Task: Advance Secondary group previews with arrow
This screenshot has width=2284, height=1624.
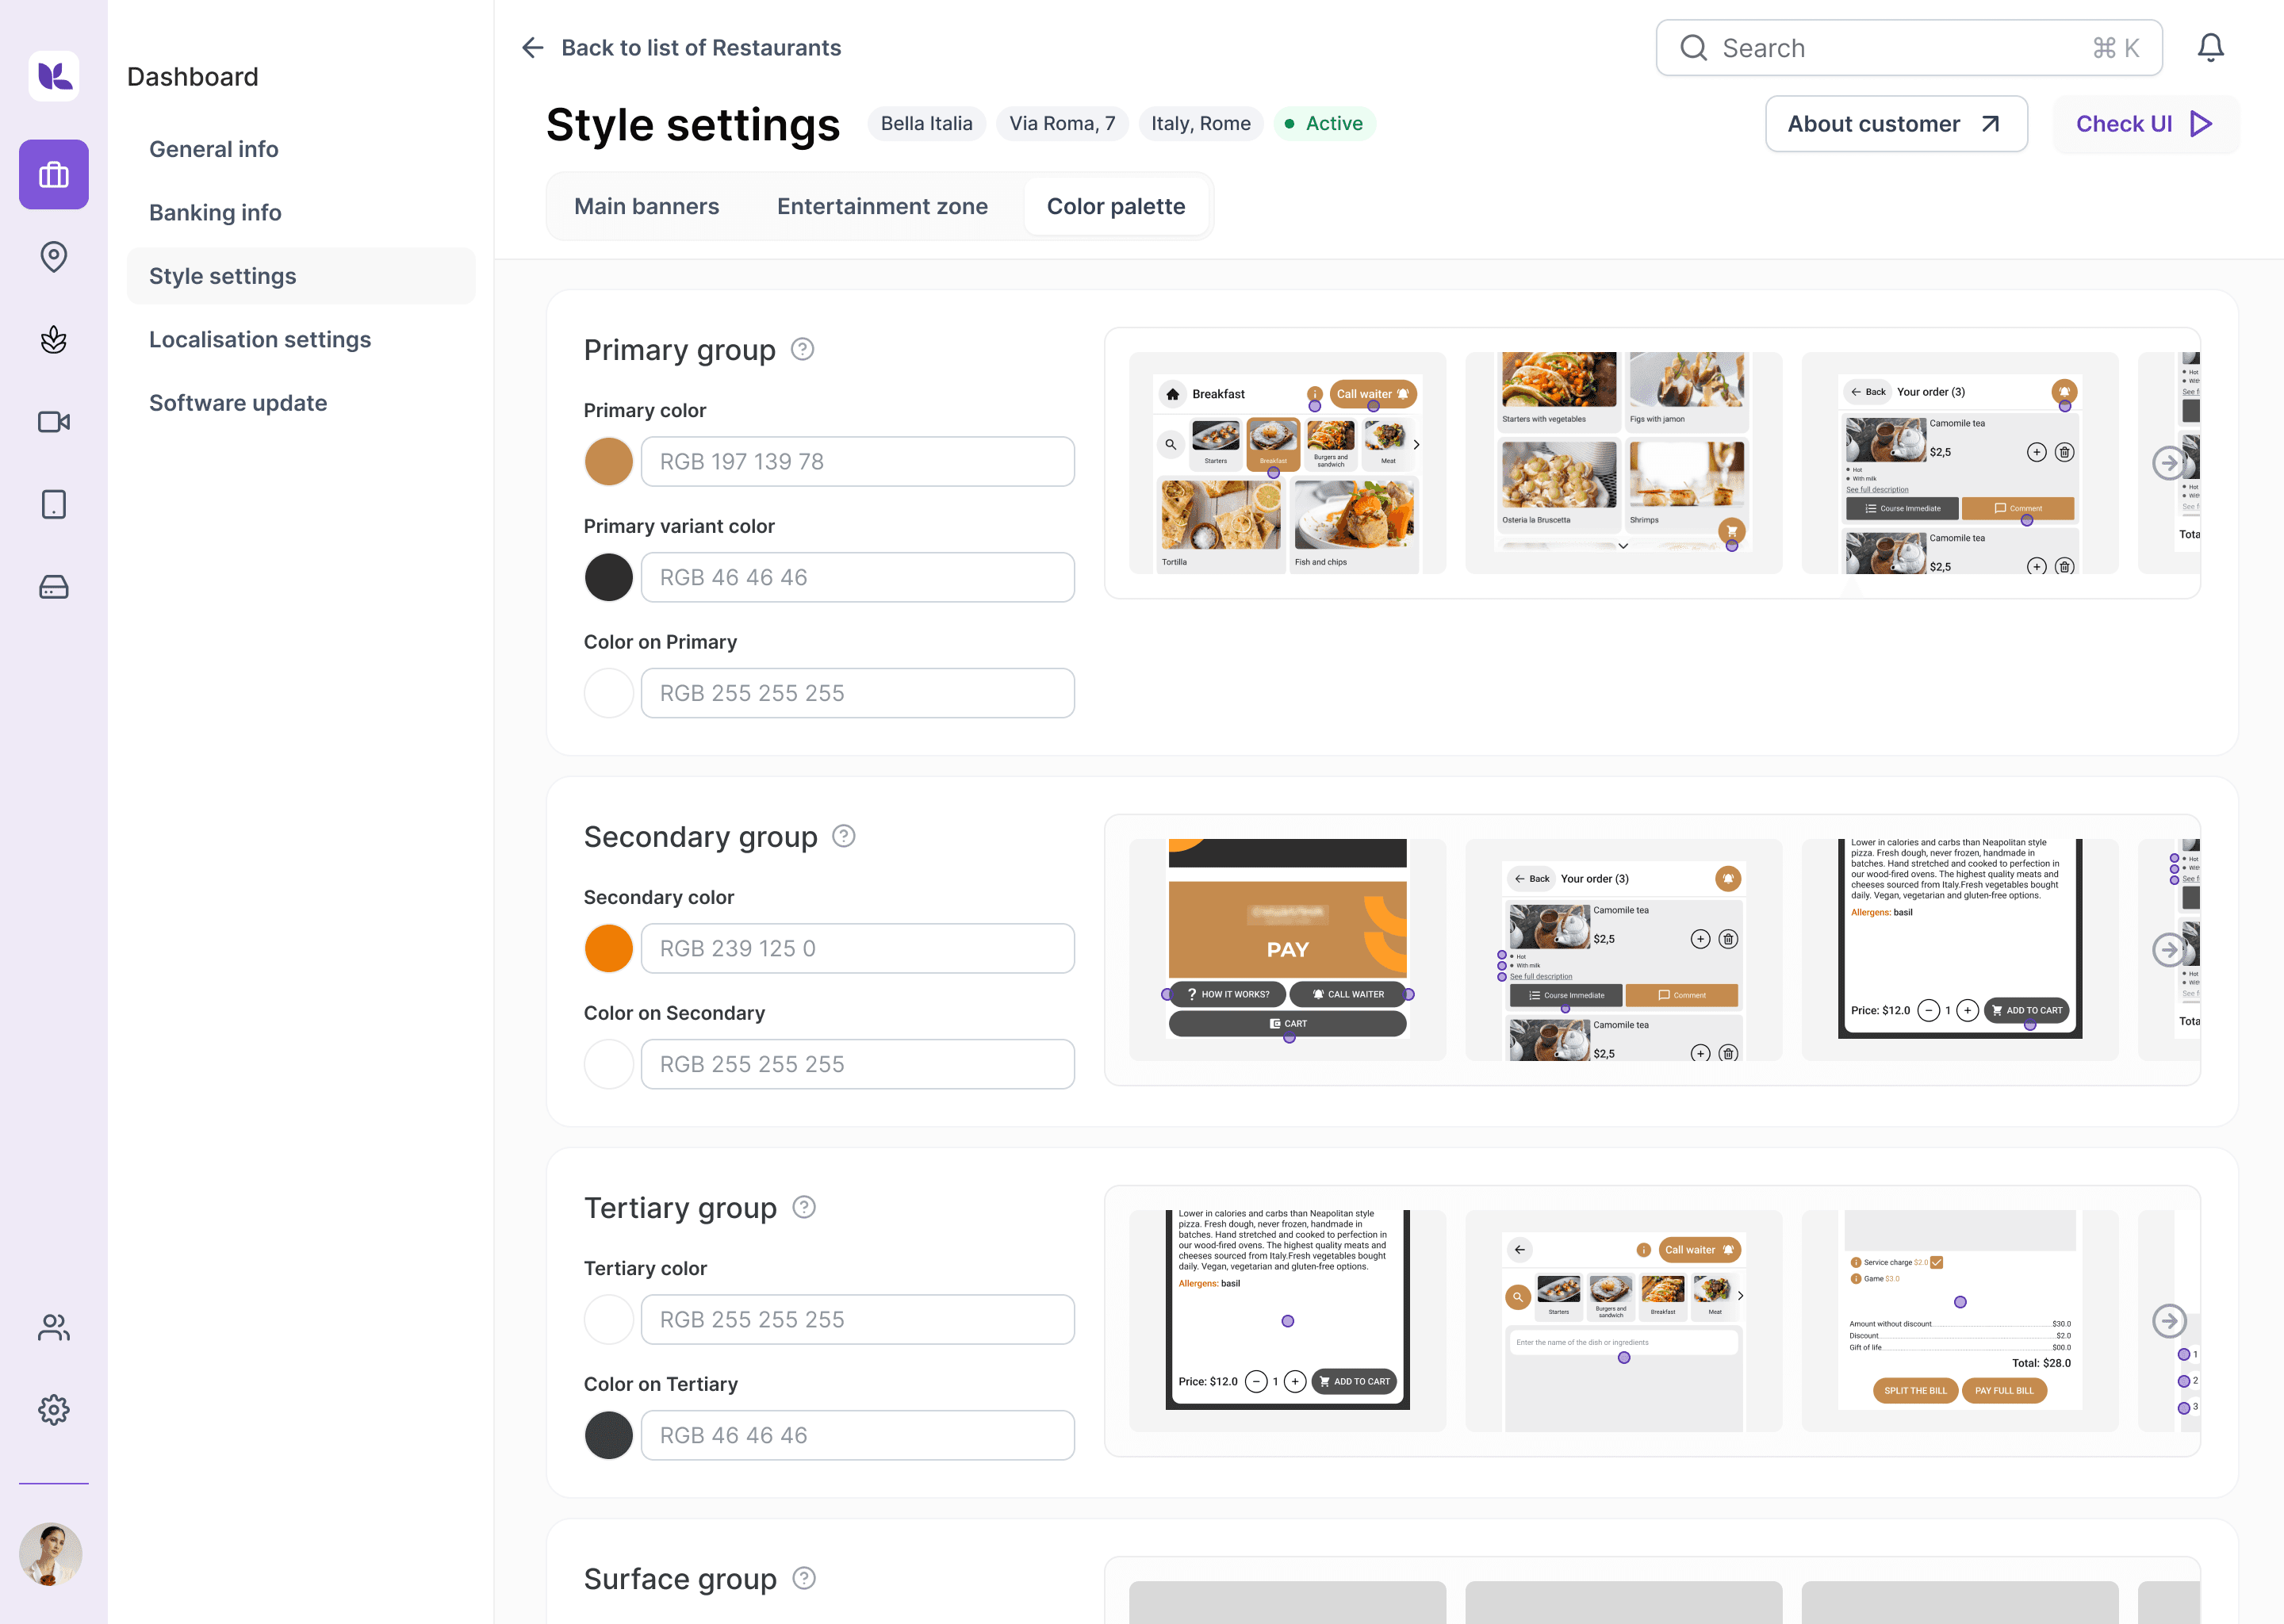Action: tap(2168, 949)
